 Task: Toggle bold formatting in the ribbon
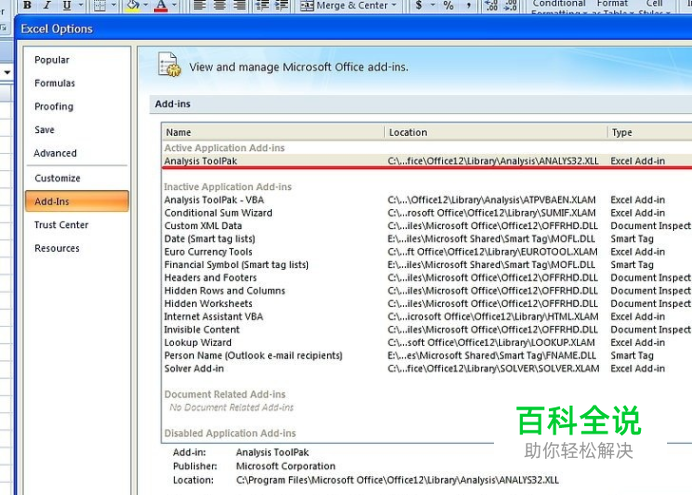tap(27, 5)
